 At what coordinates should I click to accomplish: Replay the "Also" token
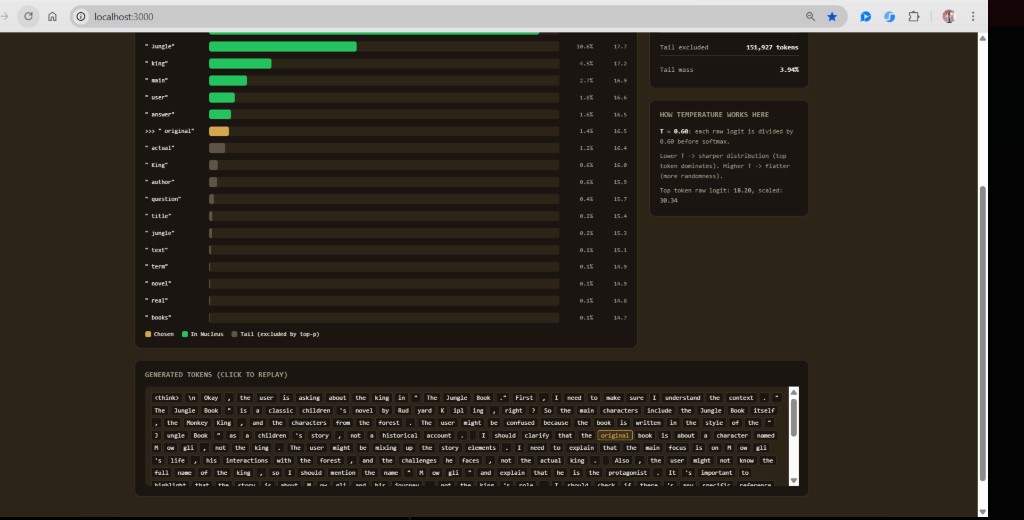tap(621, 460)
